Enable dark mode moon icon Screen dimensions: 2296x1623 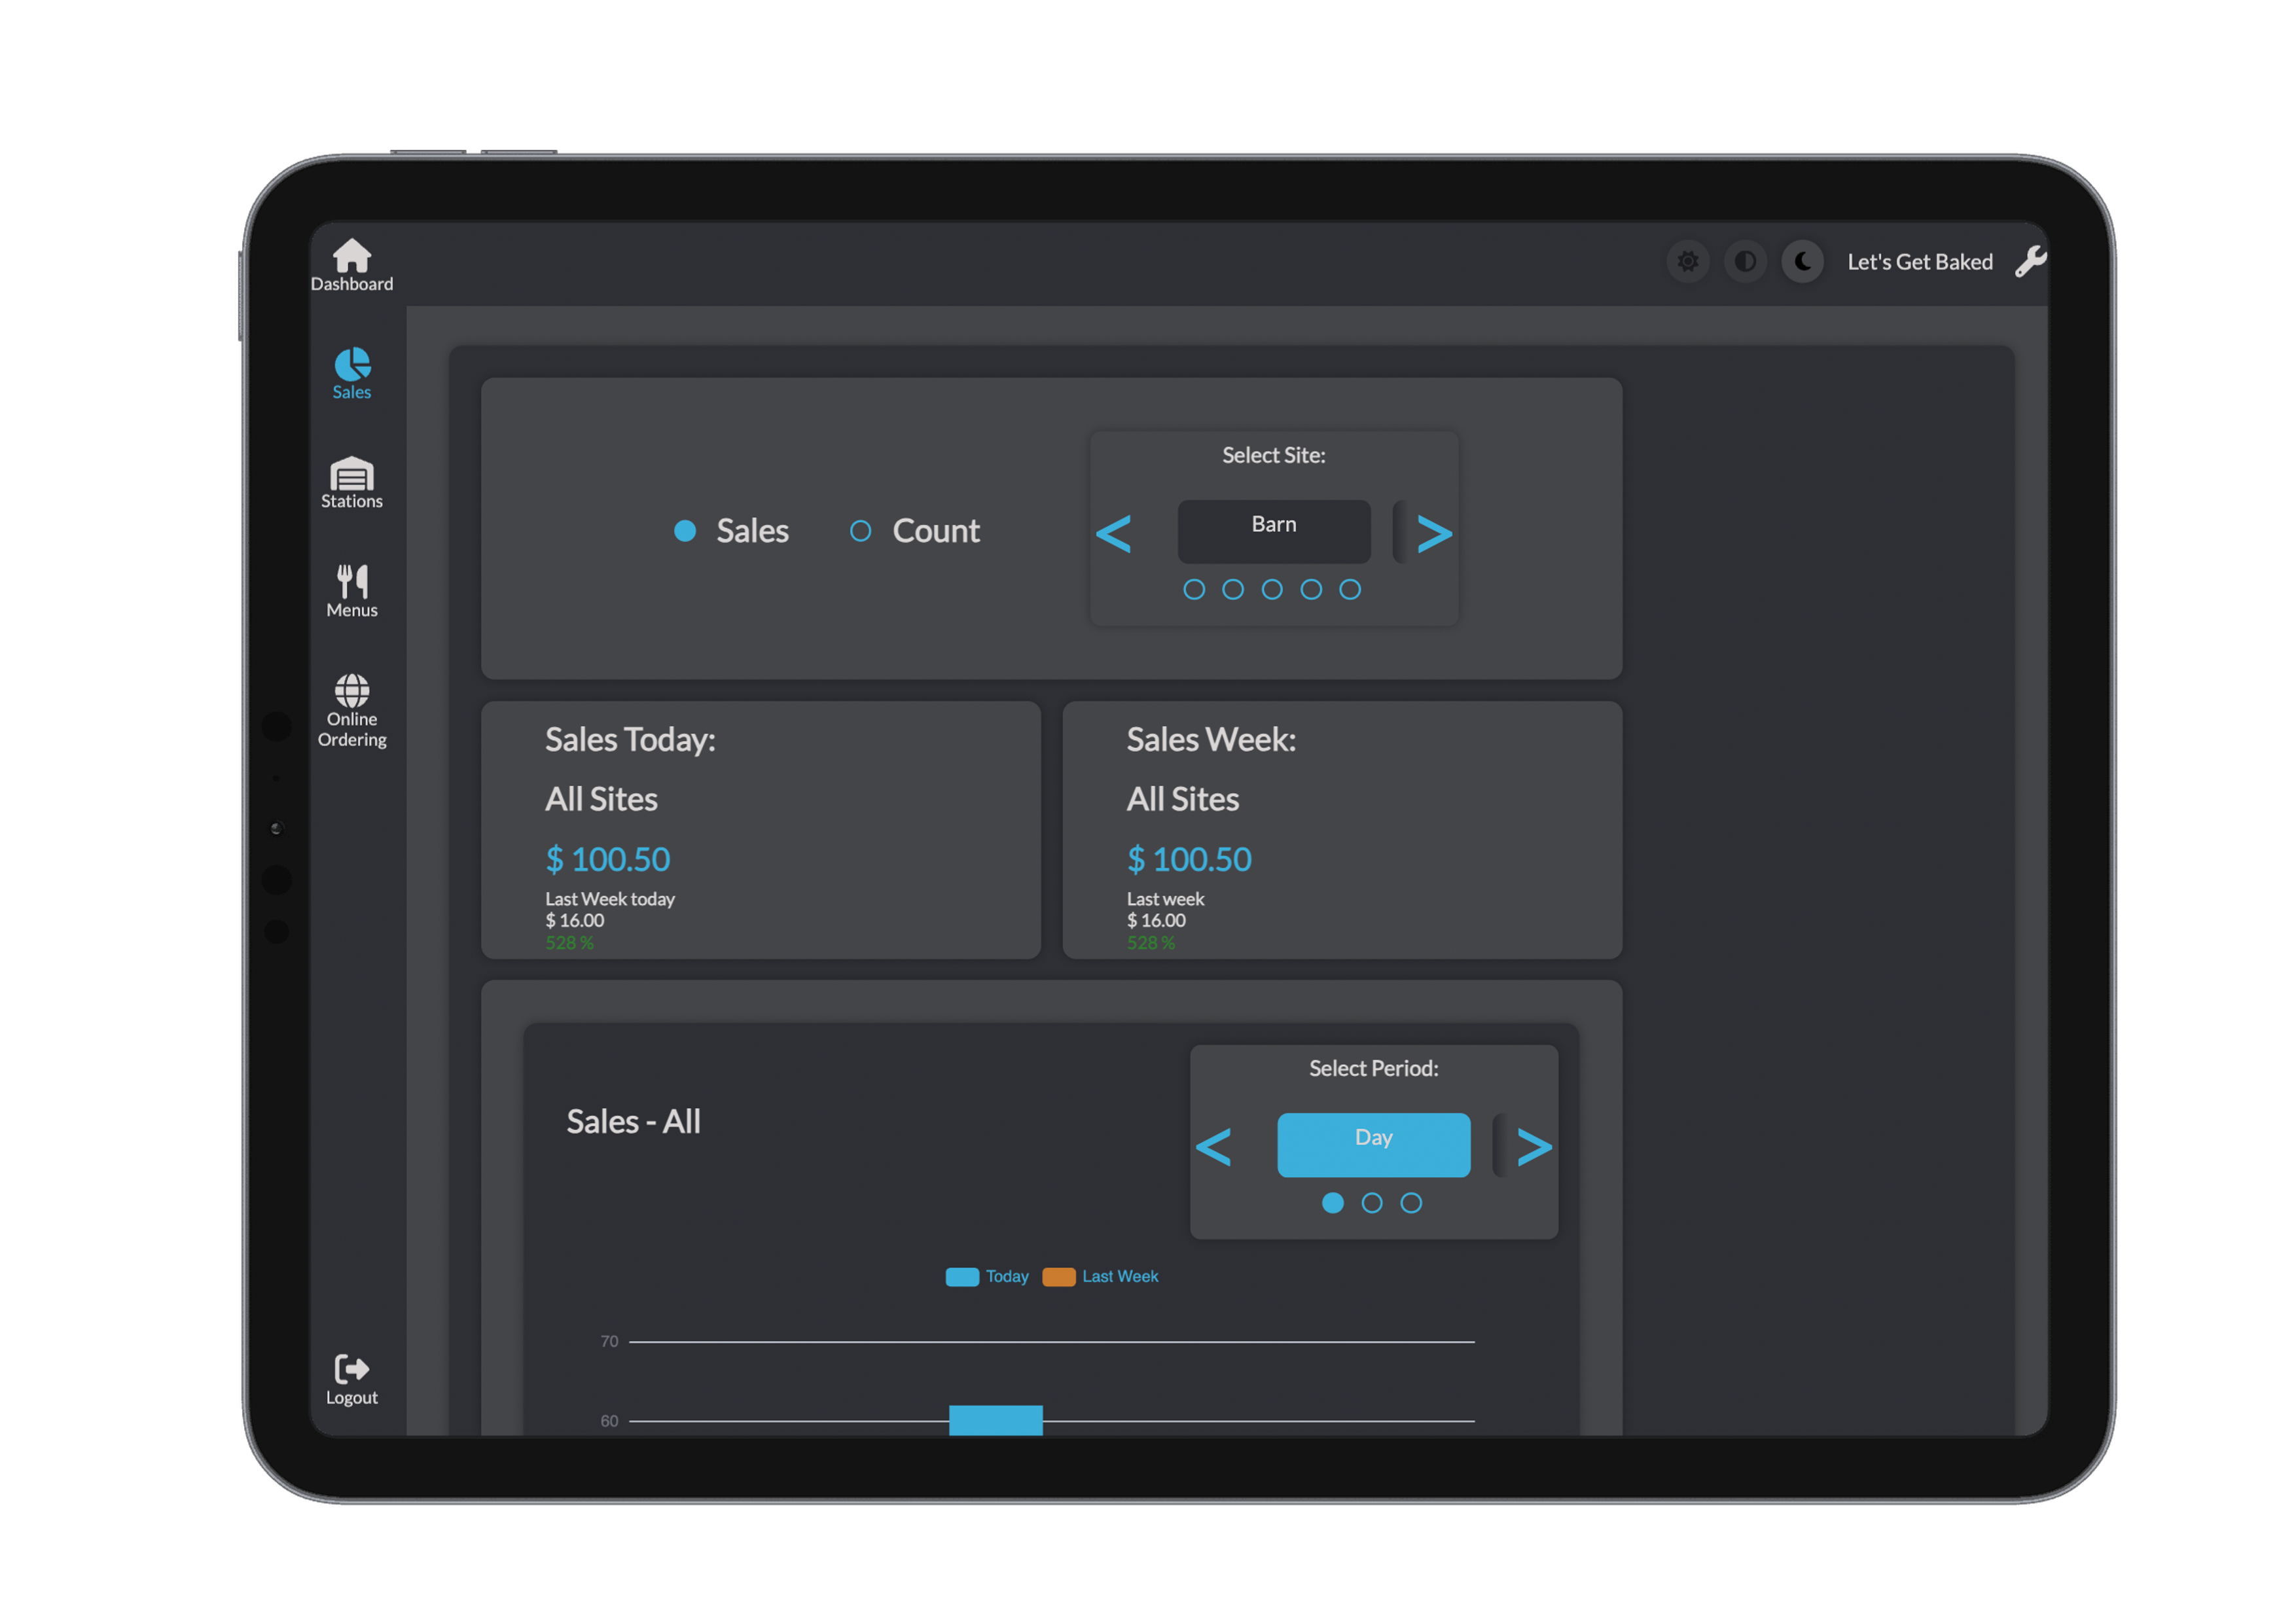pos(1802,262)
